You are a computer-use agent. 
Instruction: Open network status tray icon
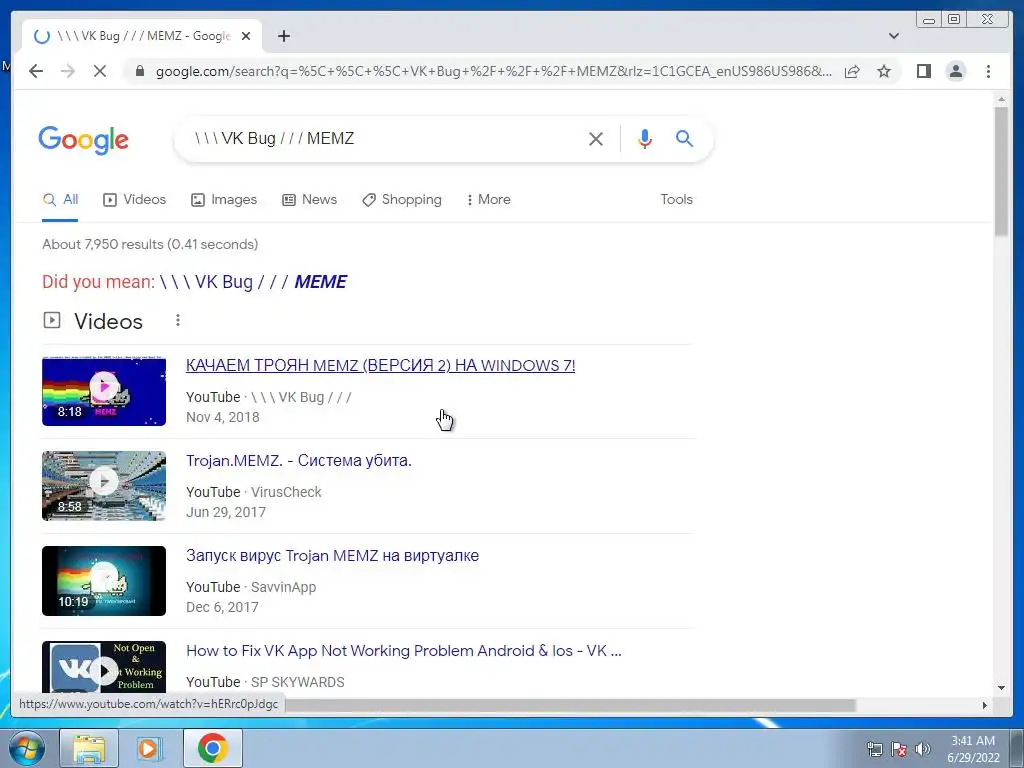point(874,749)
